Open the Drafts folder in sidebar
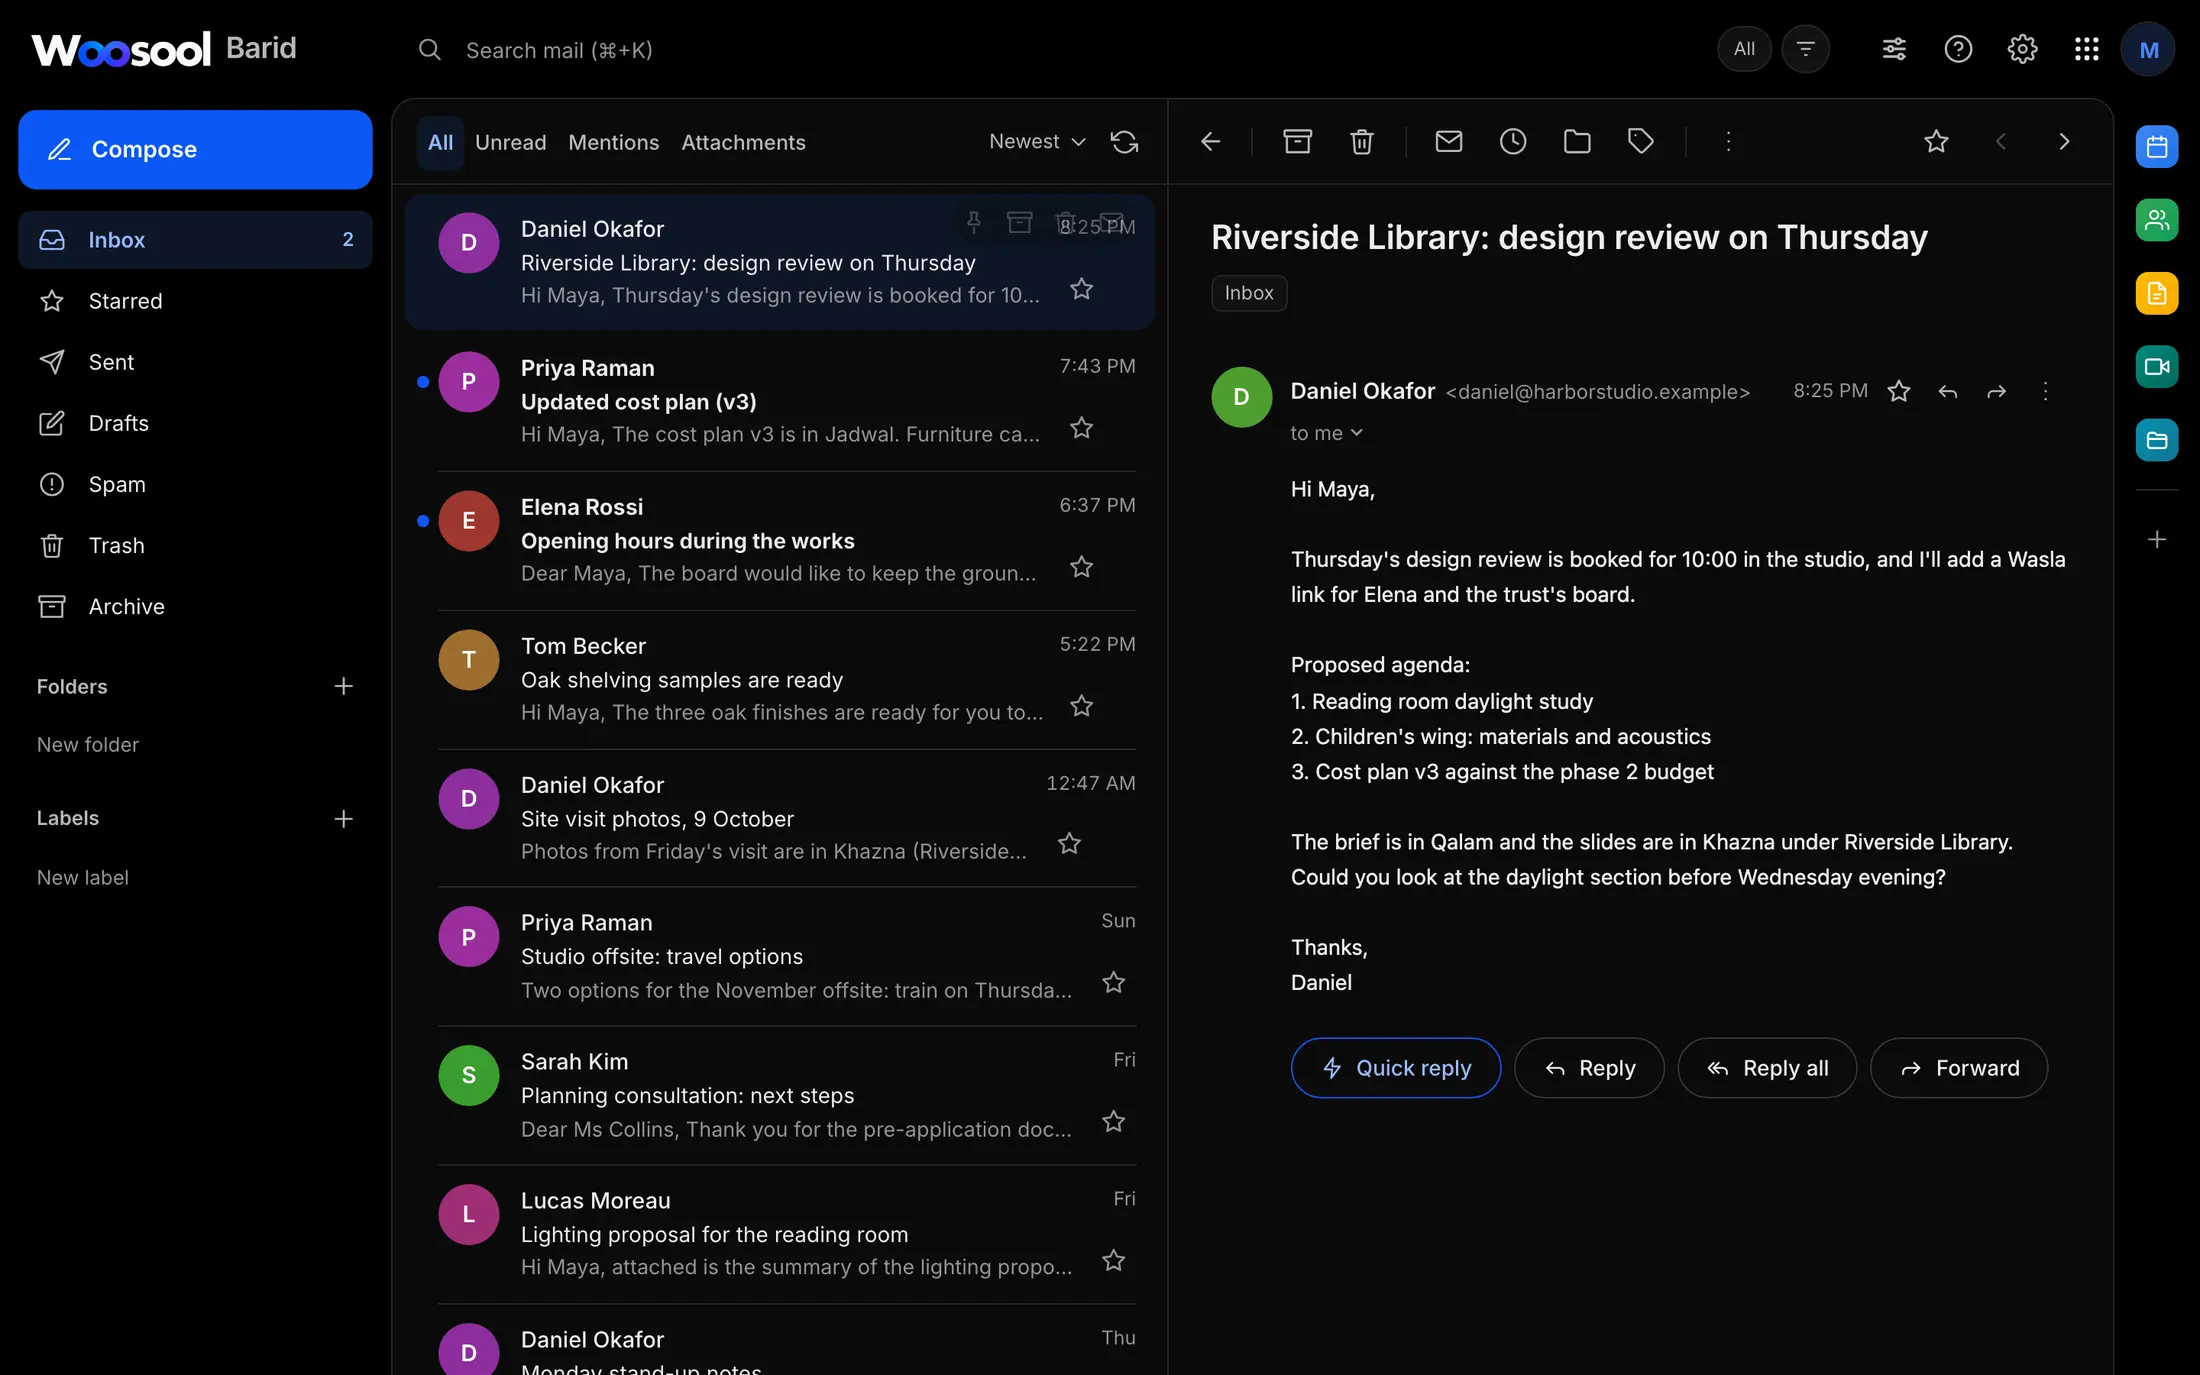This screenshot has height=1375, width=2200. pyautogui.click(x=195, y=423)
